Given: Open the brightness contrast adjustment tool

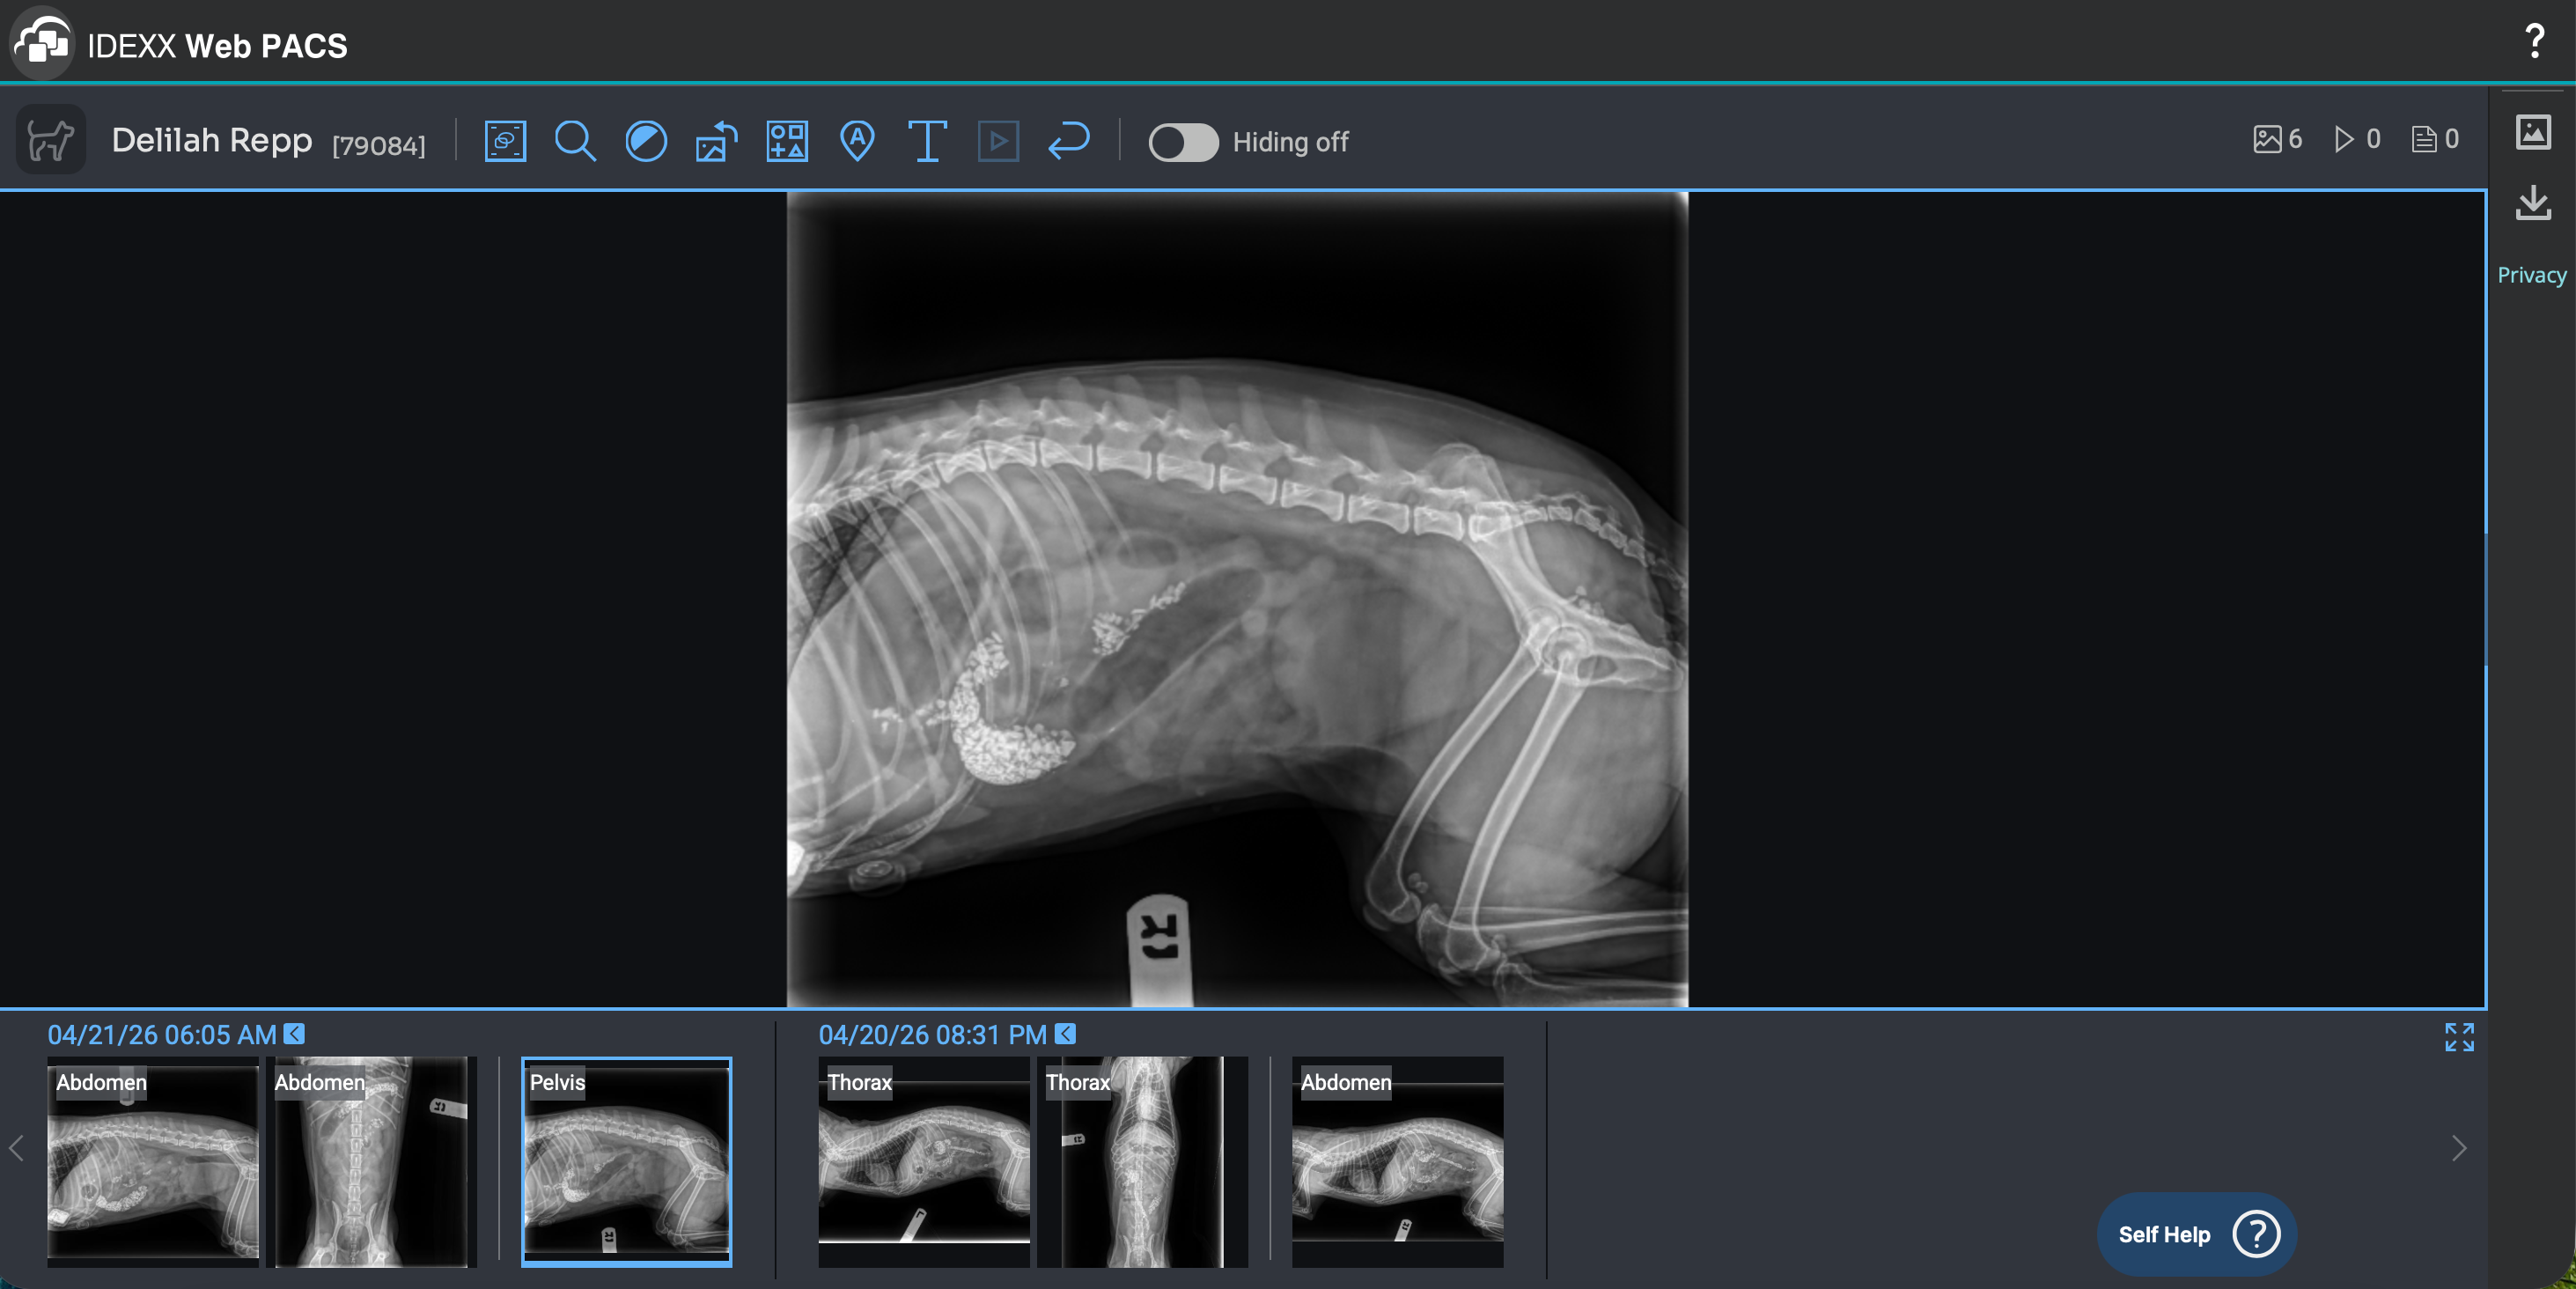Looking at the screenshot, I should tap(646, 141).
